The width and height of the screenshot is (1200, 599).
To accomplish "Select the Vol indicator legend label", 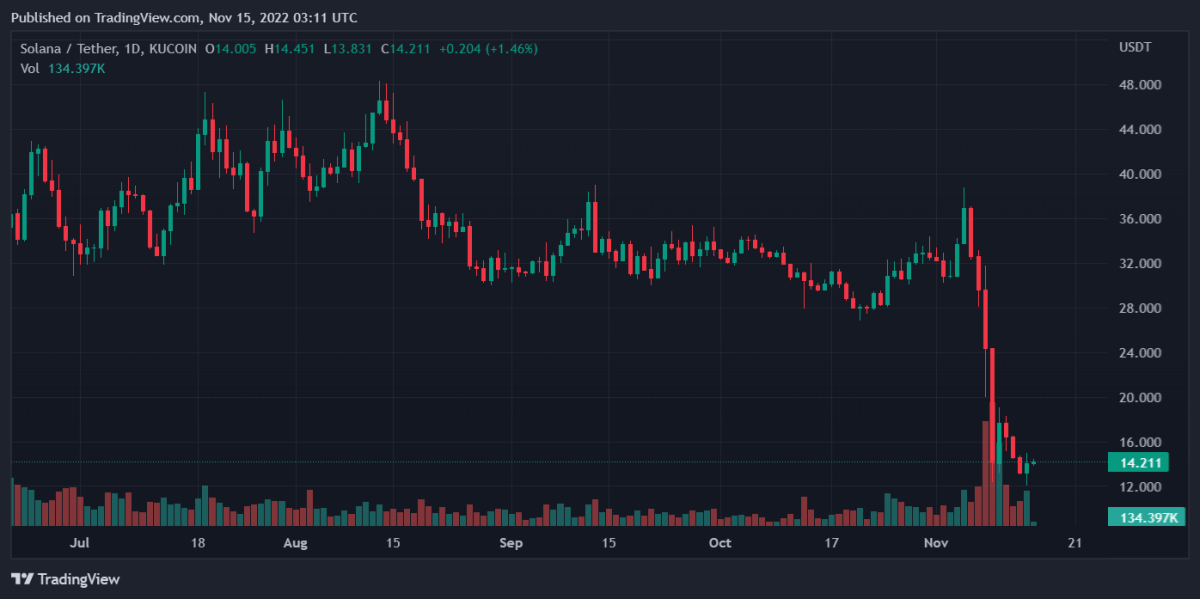I will coord(30,68).
